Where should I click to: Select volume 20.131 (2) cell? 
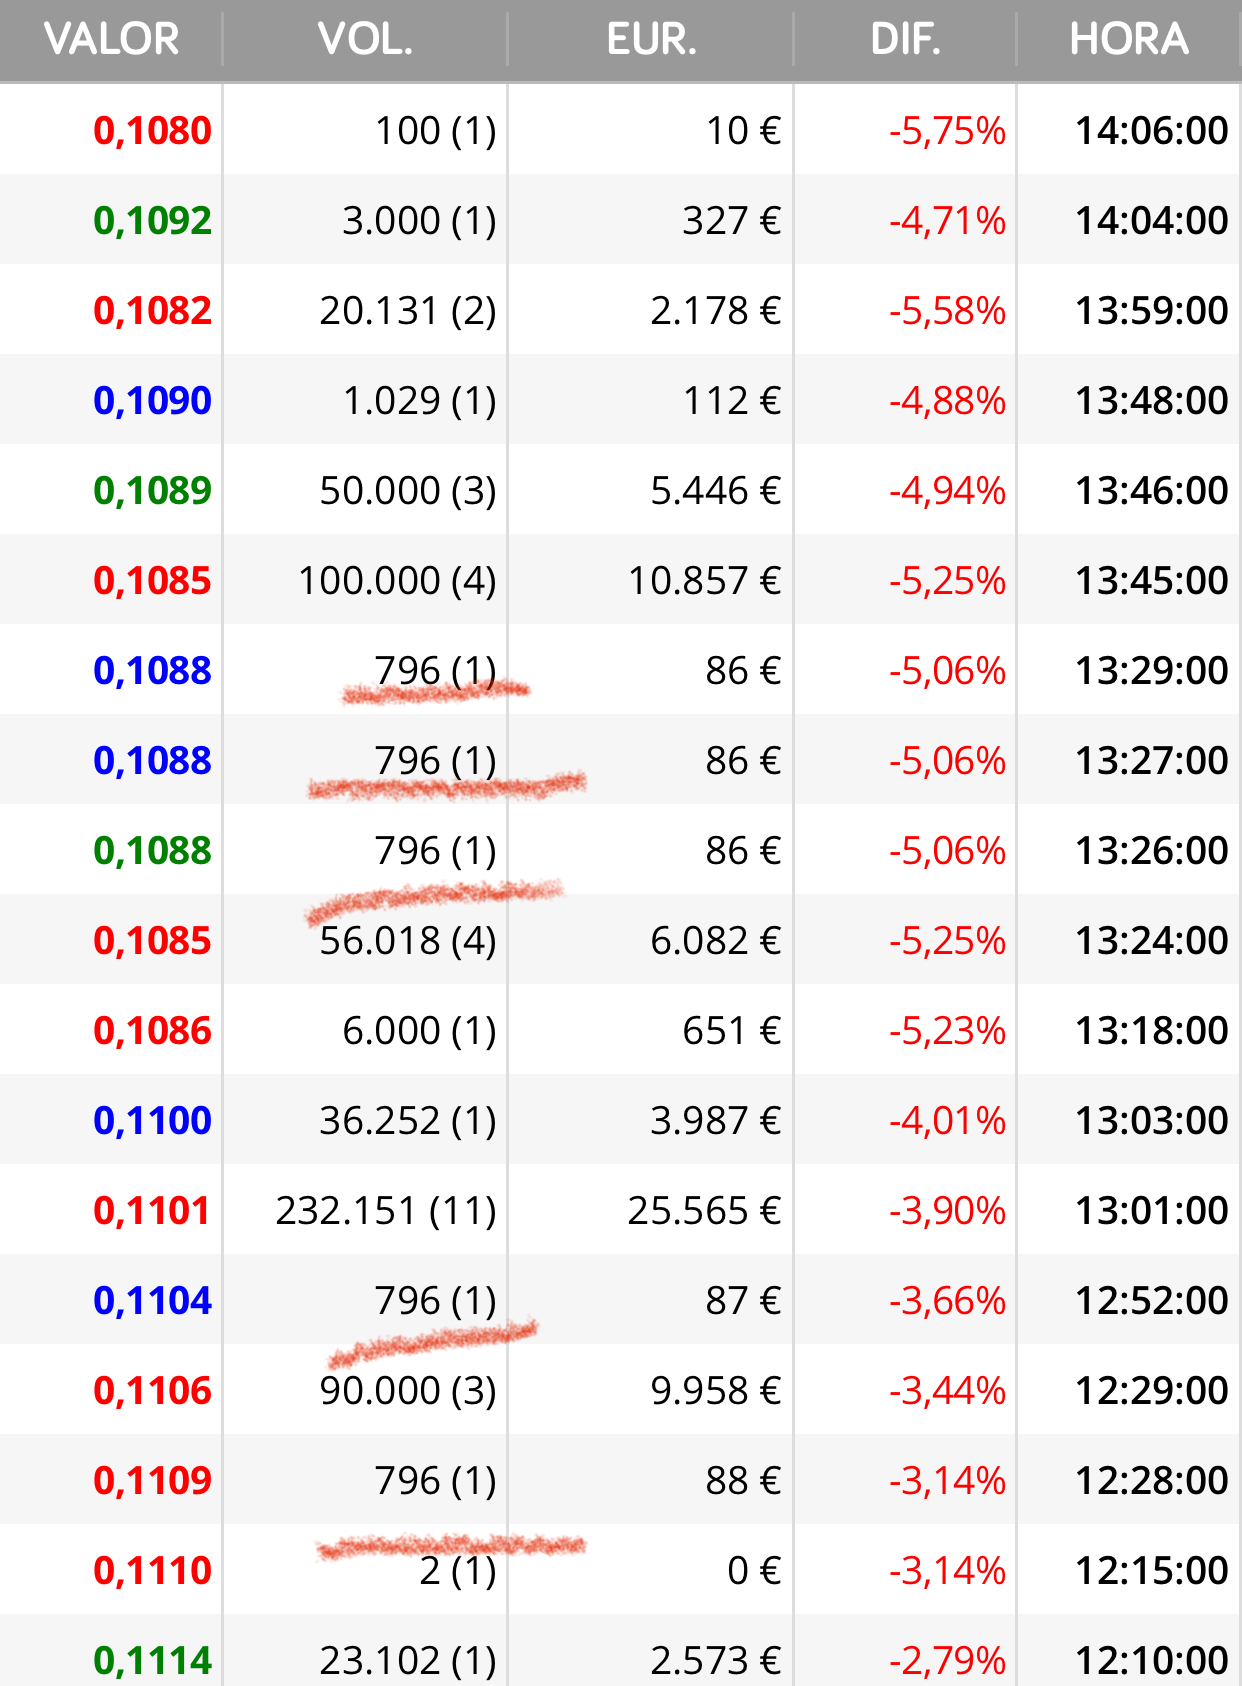click(x=408, y=311)
